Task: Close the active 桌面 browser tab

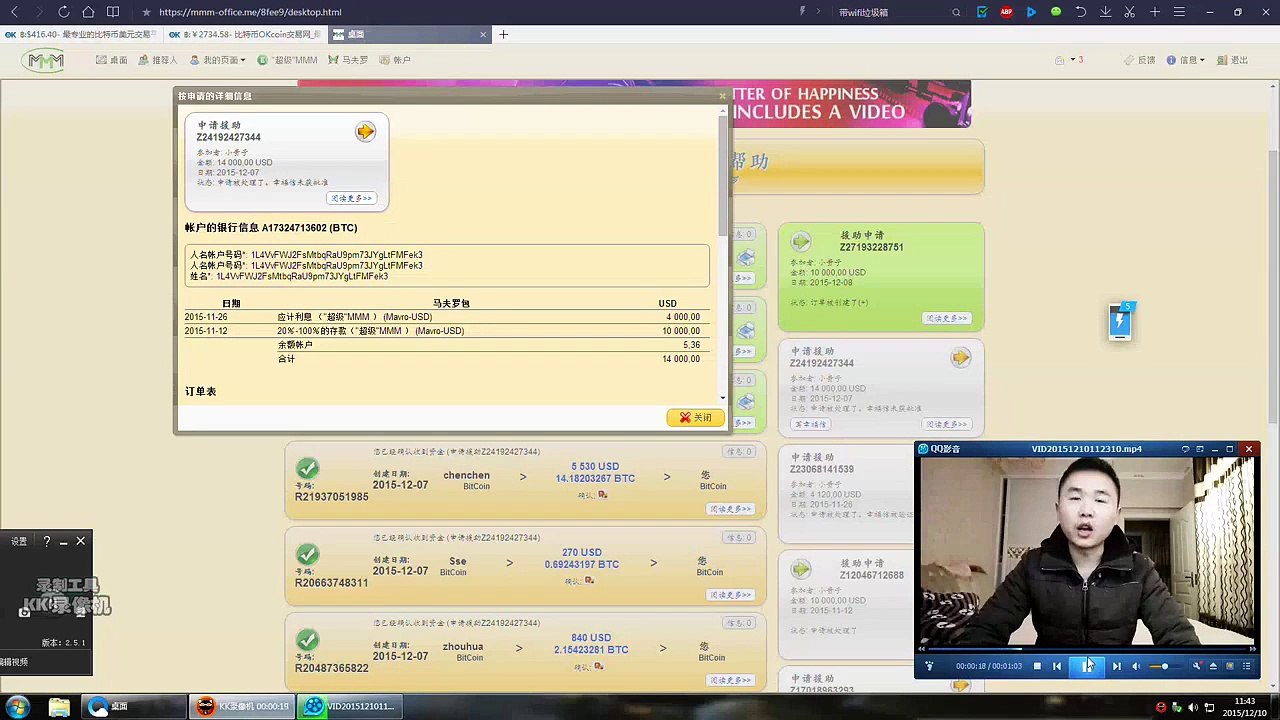Action: click(x=483, y=34)
